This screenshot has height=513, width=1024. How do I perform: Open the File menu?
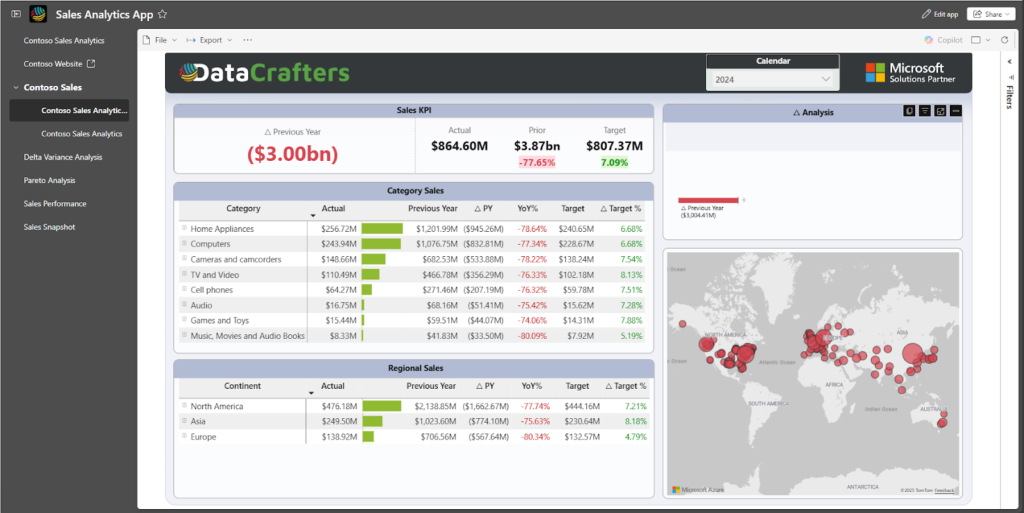pyautogui.click(x=160, y=40)
